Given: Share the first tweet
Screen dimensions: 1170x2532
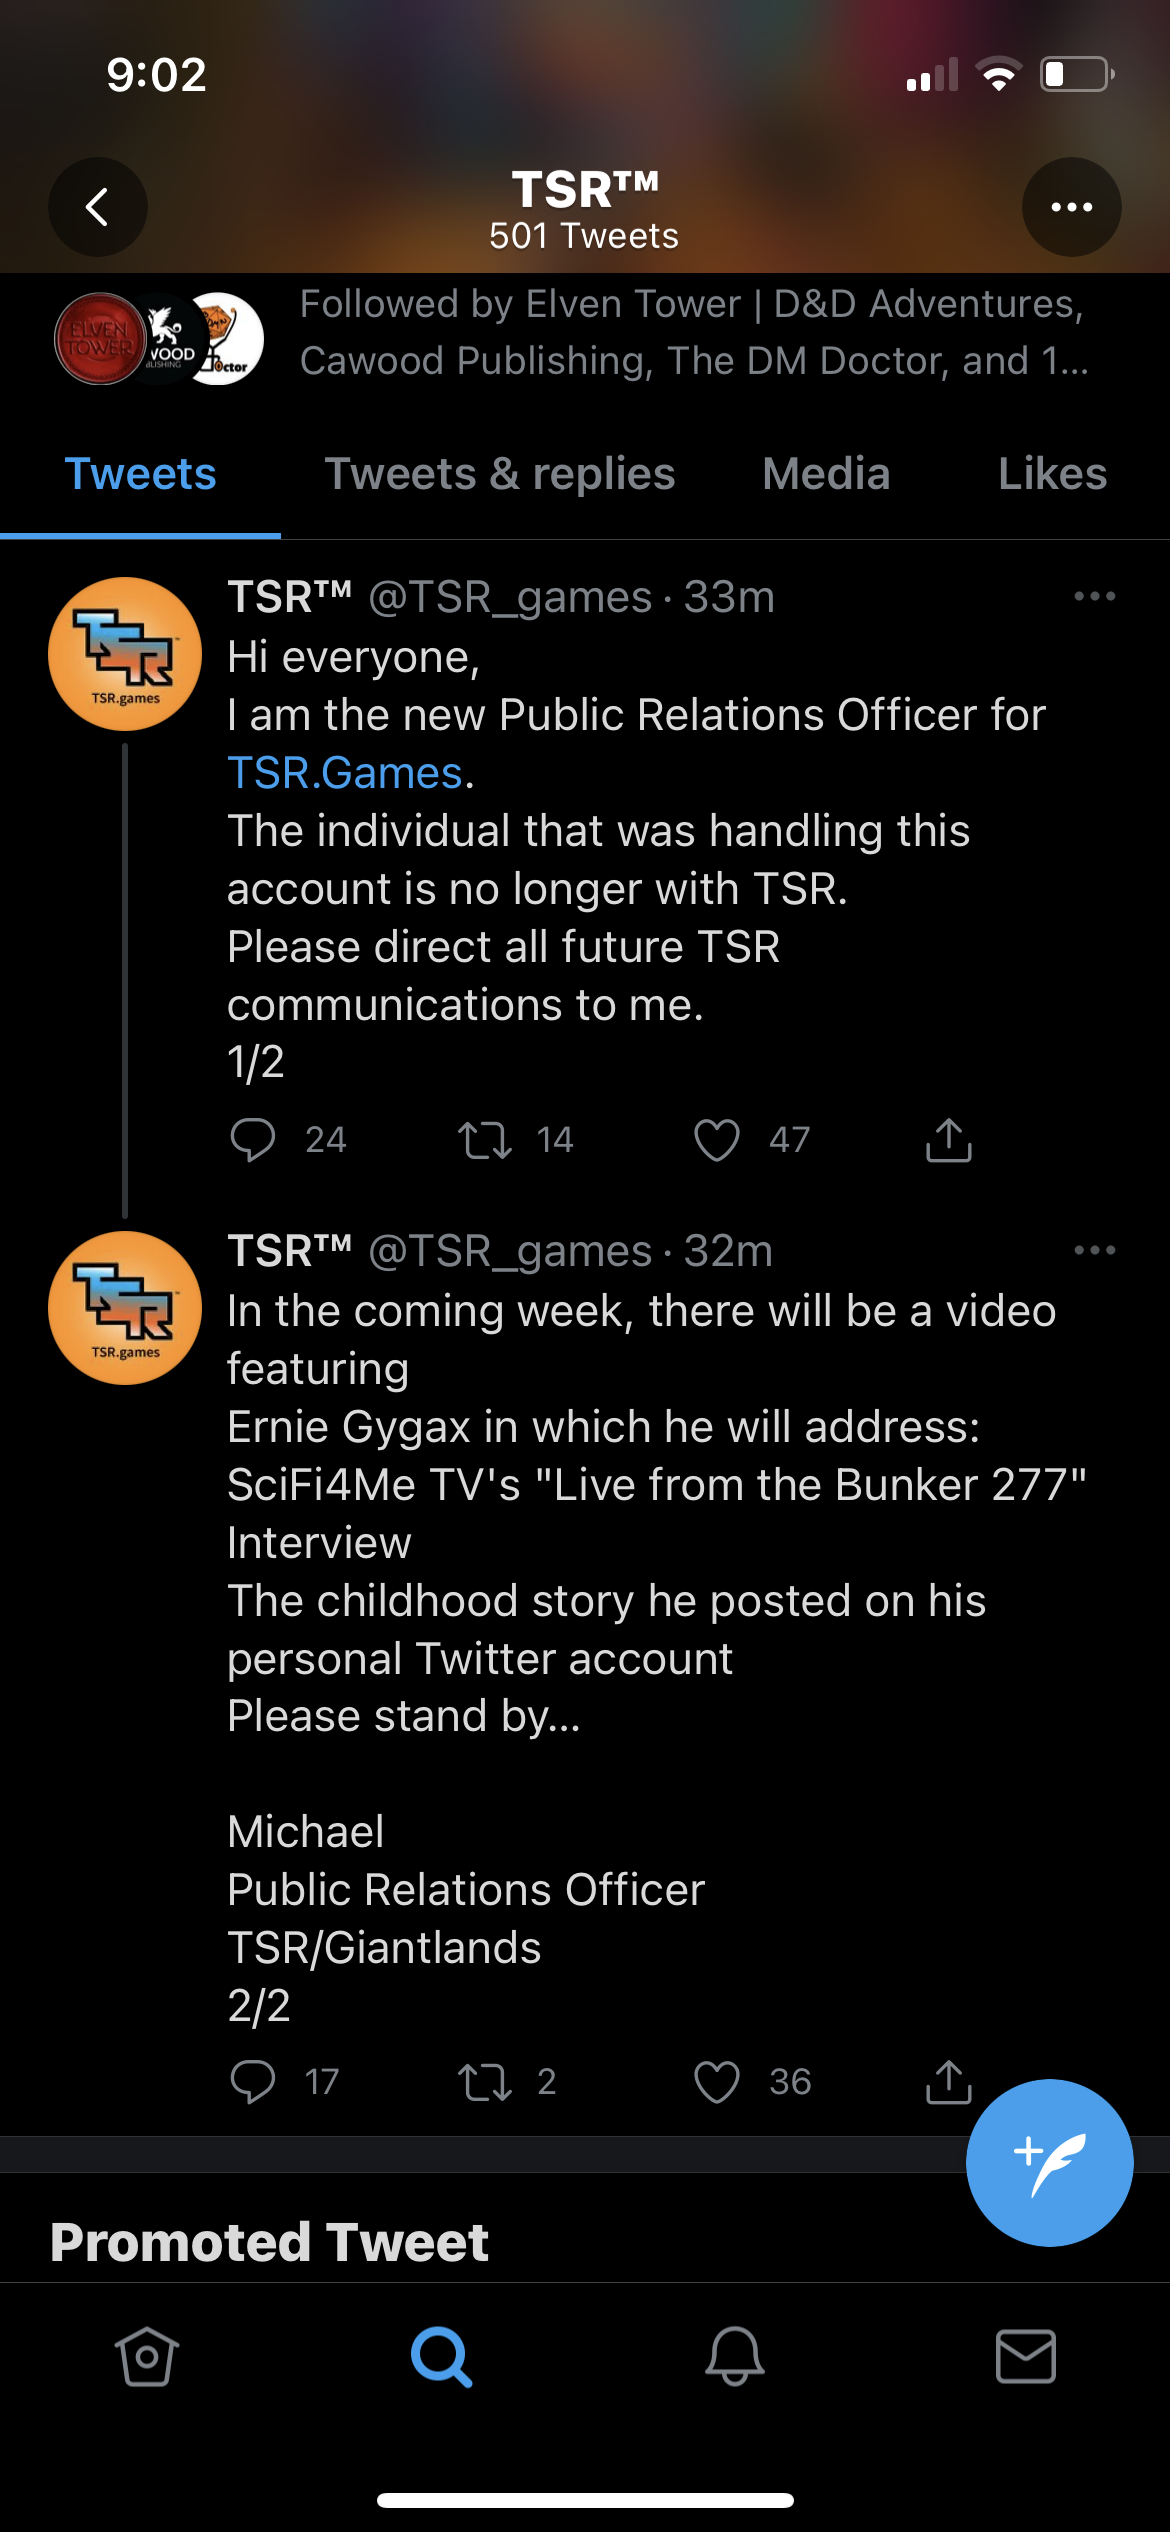Looking at the screenshot, I should 948,1140.
